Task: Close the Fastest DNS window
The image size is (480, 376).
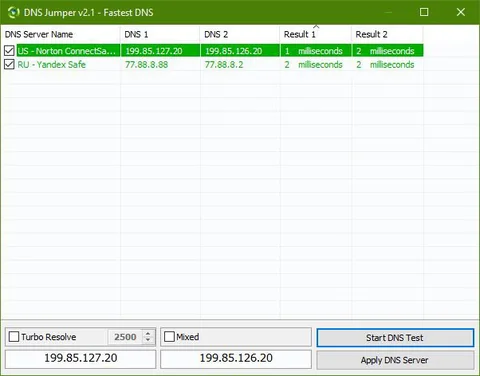Action: pyautogui.click(x=461, y=12)
